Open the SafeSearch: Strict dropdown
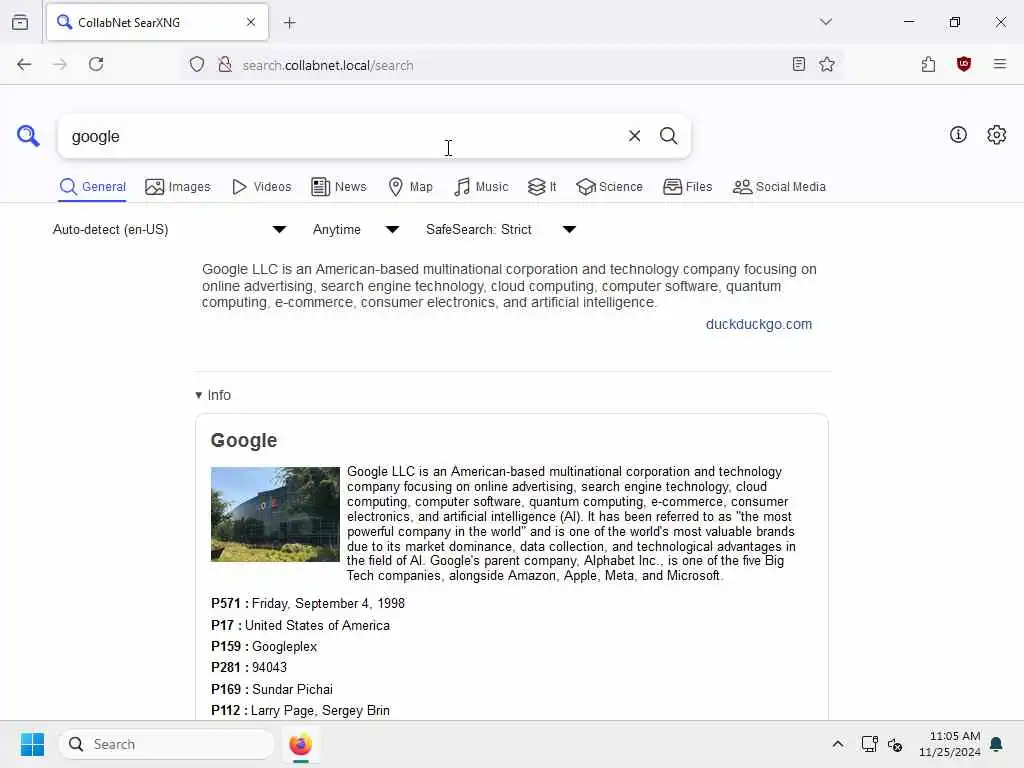 [x=501, y=229]
